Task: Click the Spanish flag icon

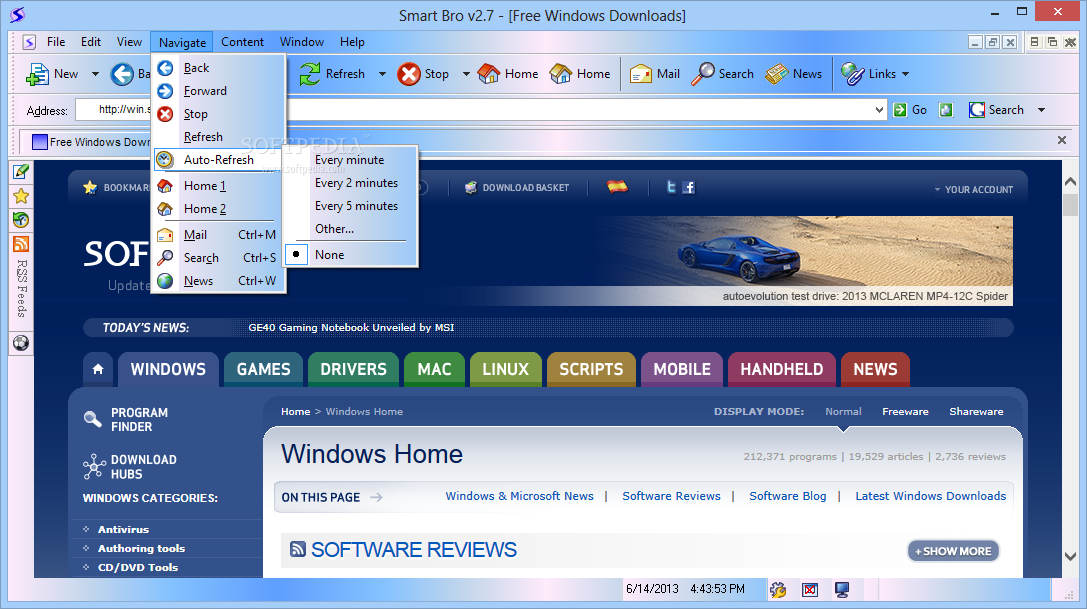Action: coord(617,186)
